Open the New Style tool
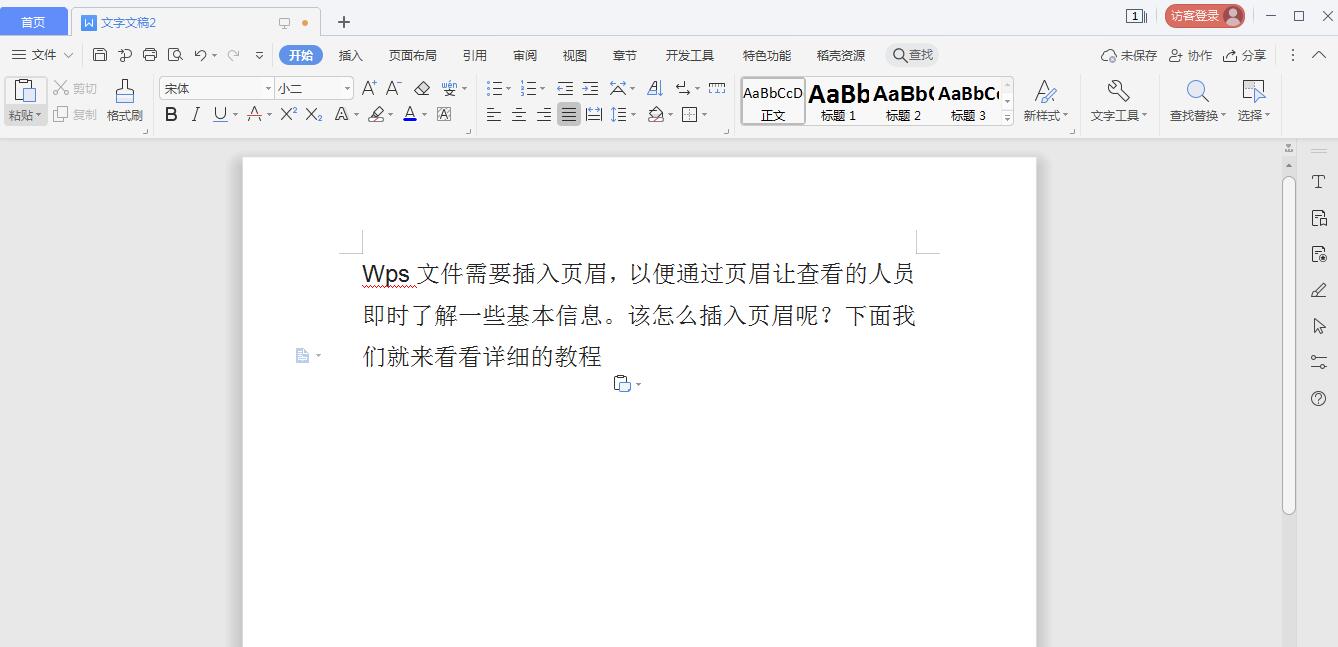1338x647 pixels. [x=1045, y=100]
